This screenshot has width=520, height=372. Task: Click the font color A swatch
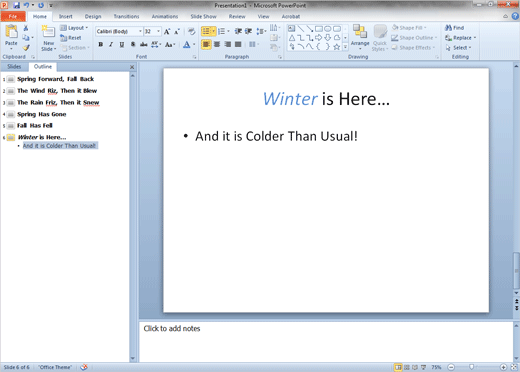click(x=187, y=44)
